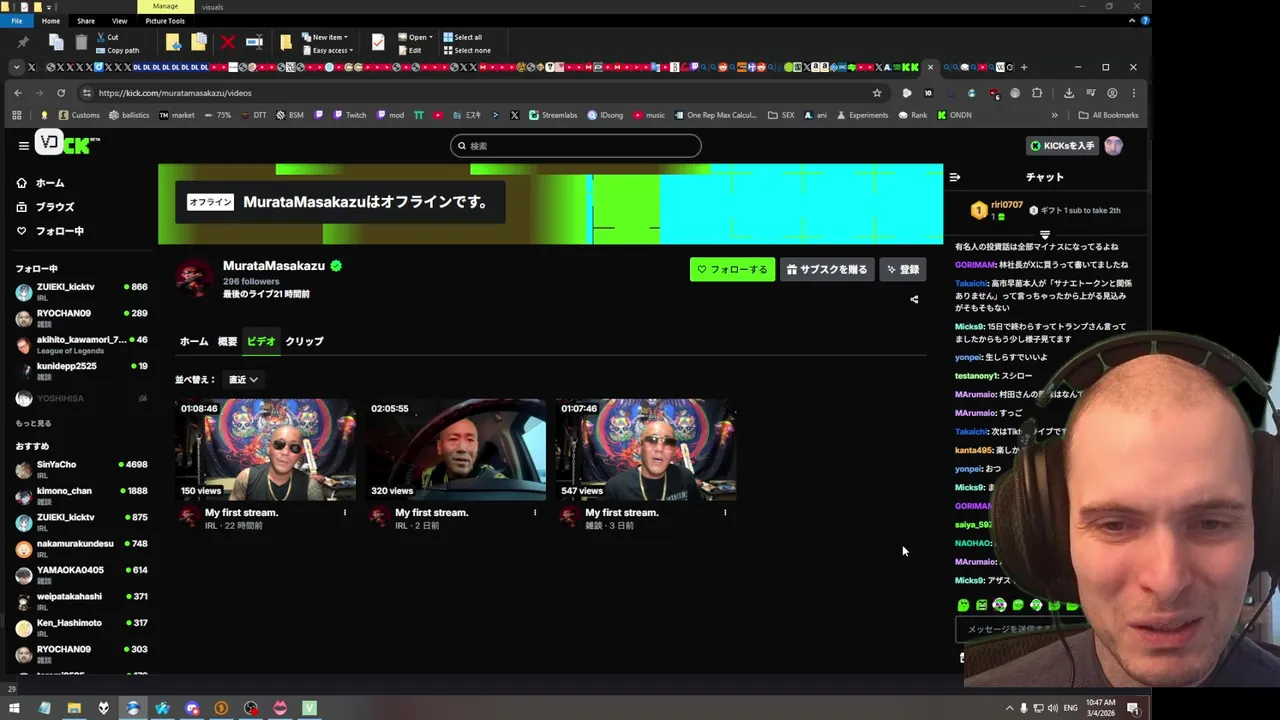Click the user avatar on Kick header
Image resolution: width=1280 pixels, height=720 pixels.
1113,146
